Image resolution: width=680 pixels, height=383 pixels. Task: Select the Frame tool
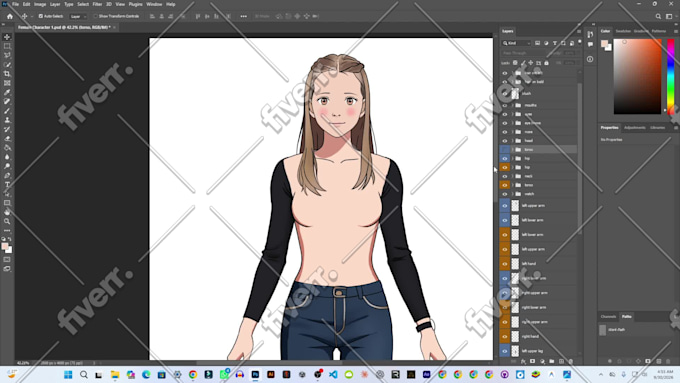7,83
